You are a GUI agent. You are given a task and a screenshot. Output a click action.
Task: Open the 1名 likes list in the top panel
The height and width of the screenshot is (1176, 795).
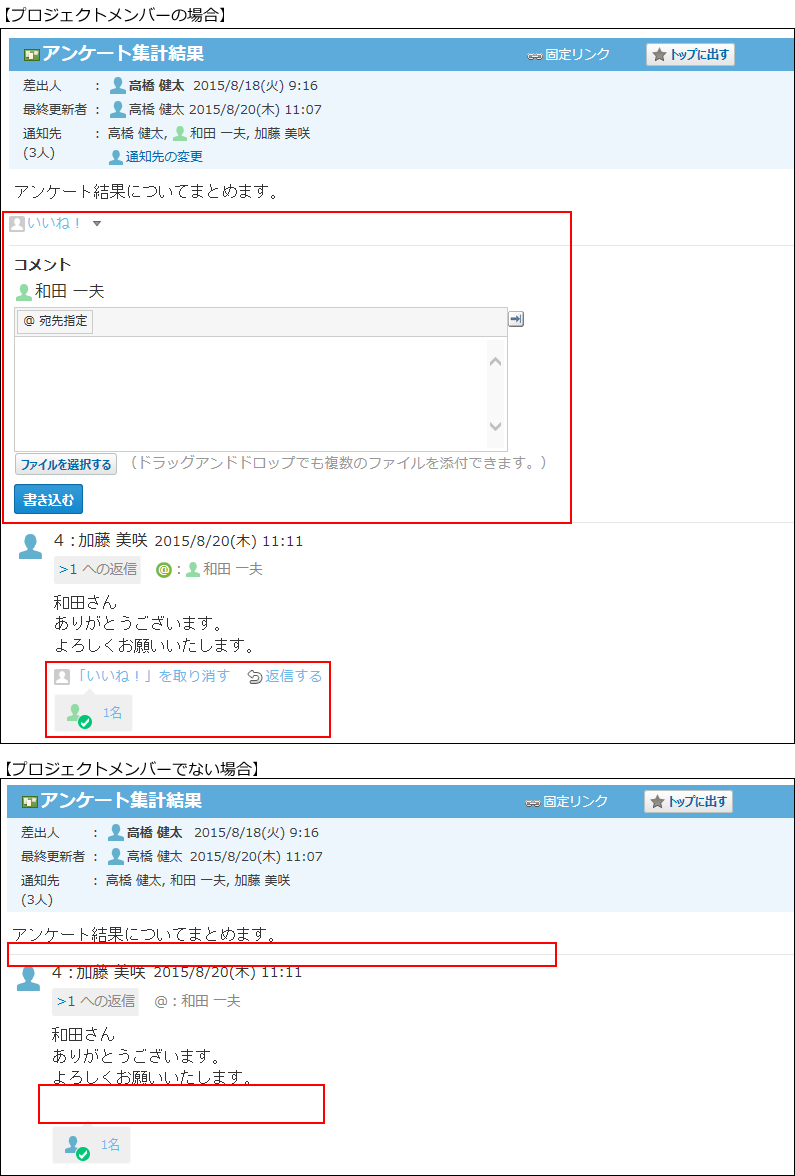point(112,712)
